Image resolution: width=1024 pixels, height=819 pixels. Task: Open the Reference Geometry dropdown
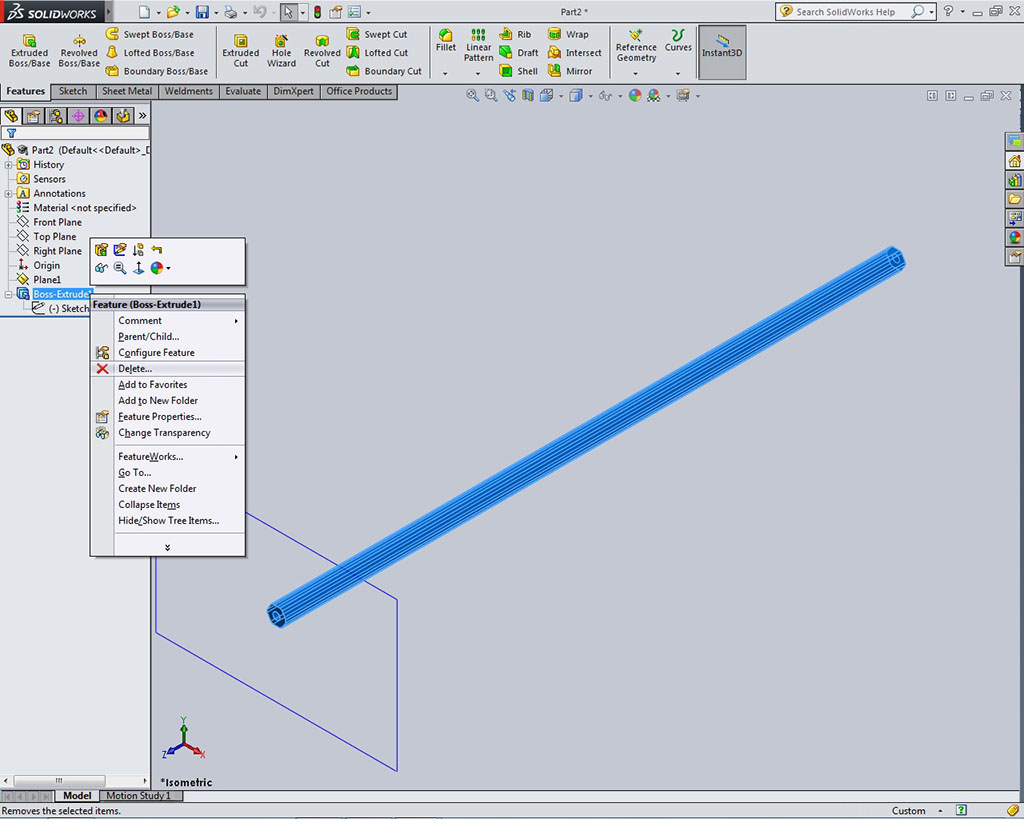[636, 73]
